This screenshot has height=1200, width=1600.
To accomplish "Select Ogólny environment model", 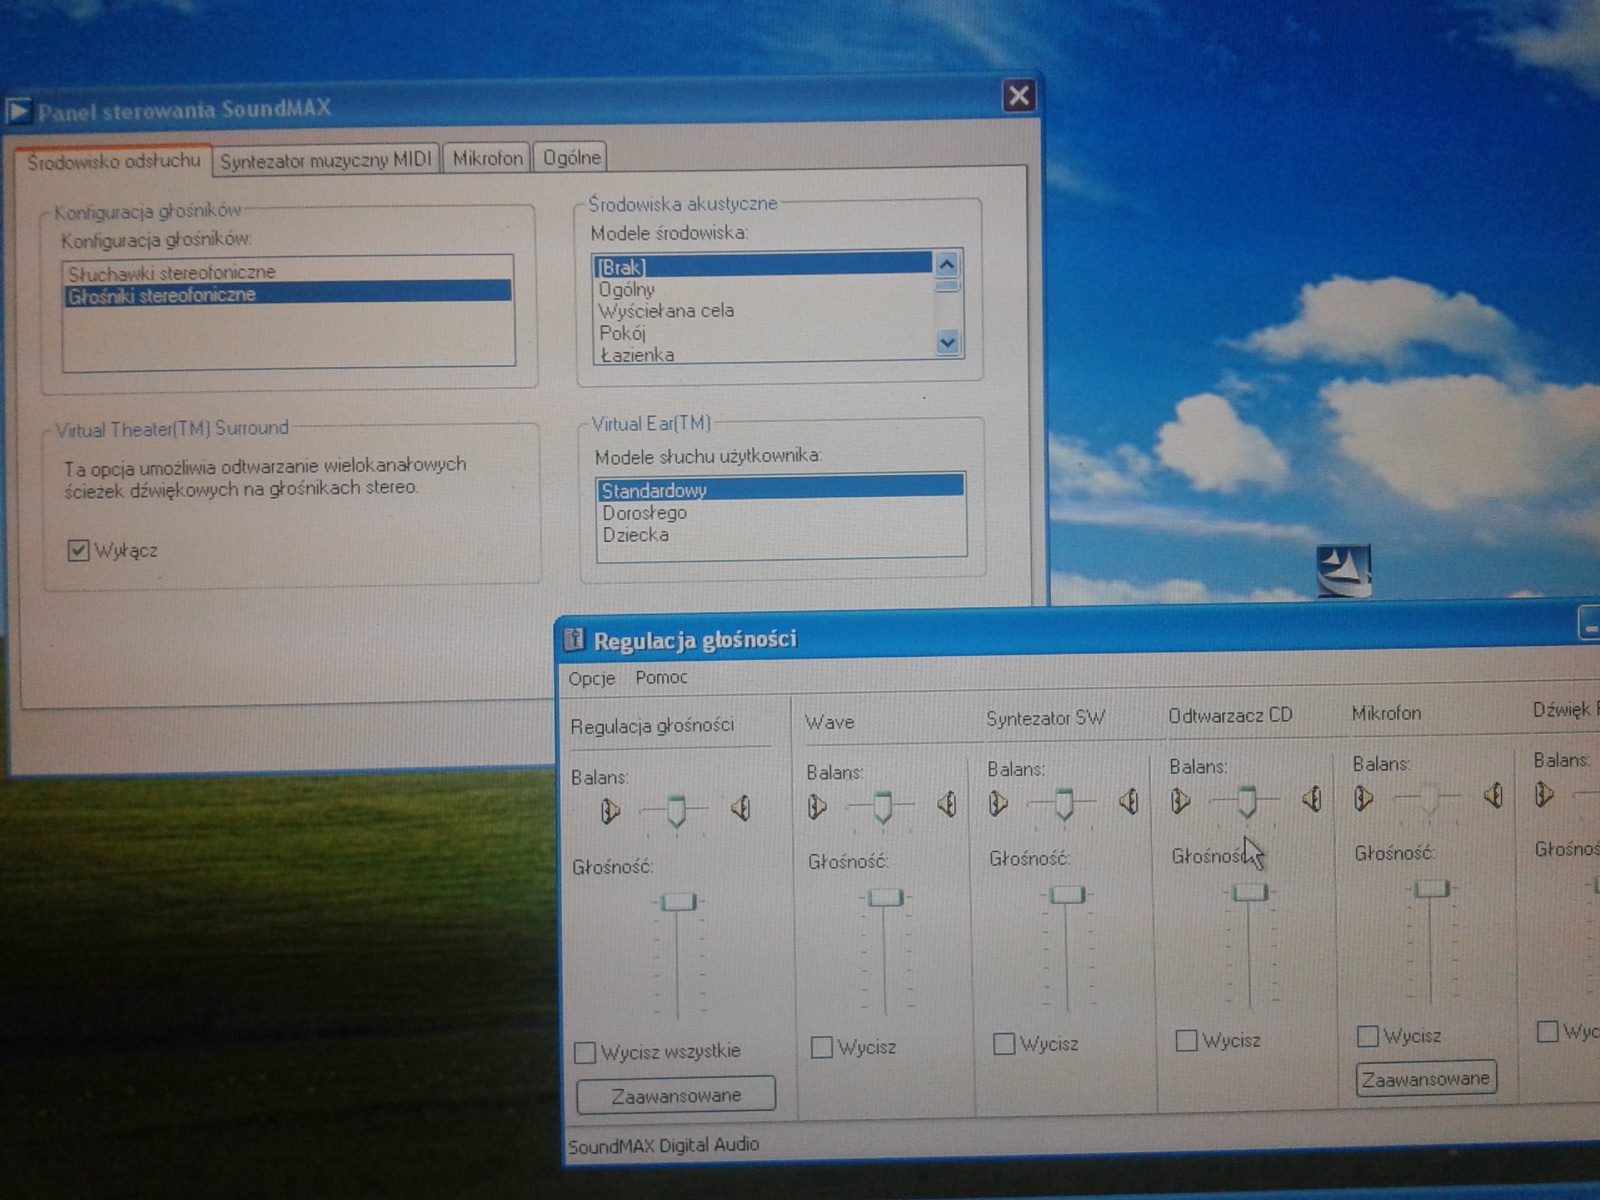I will 764,289.
